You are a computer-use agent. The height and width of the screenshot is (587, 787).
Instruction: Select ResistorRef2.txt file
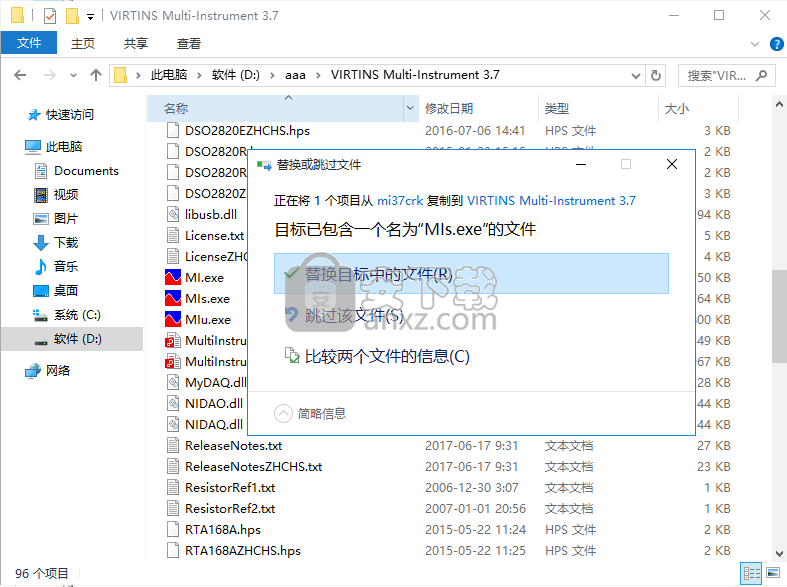(230, 509)
